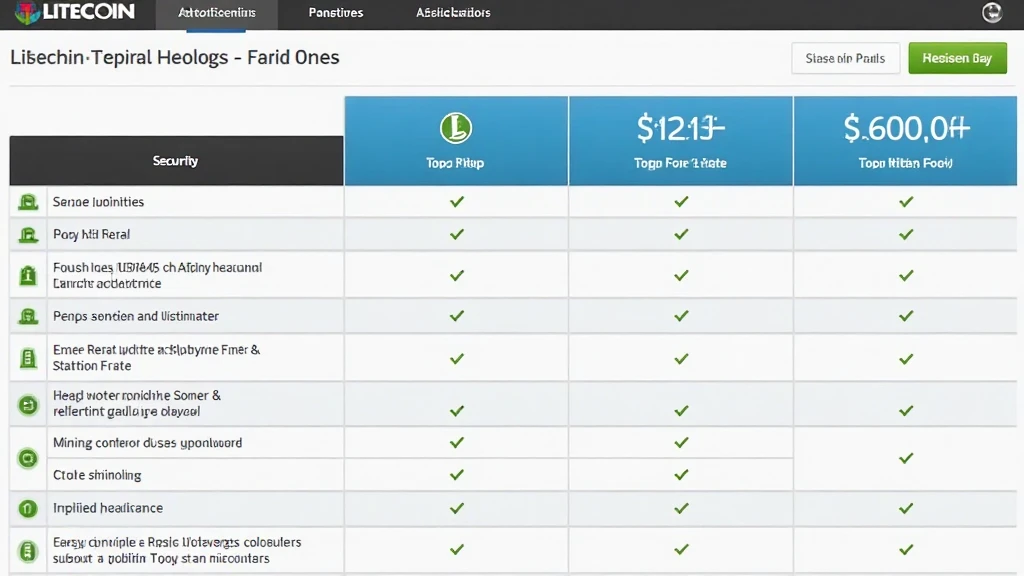Toggle Senoe luoinities check under Topo Ritap
The width and height of the screenshot is (1024, 576).
point(456,202)
